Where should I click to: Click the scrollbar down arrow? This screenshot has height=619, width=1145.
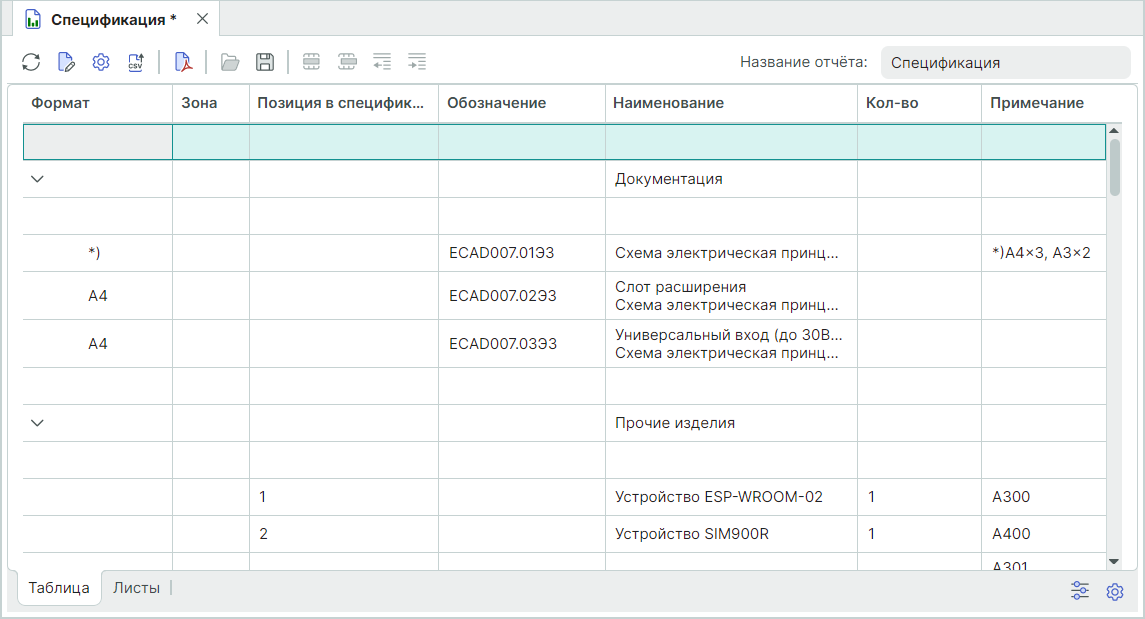coord(1114,562)
